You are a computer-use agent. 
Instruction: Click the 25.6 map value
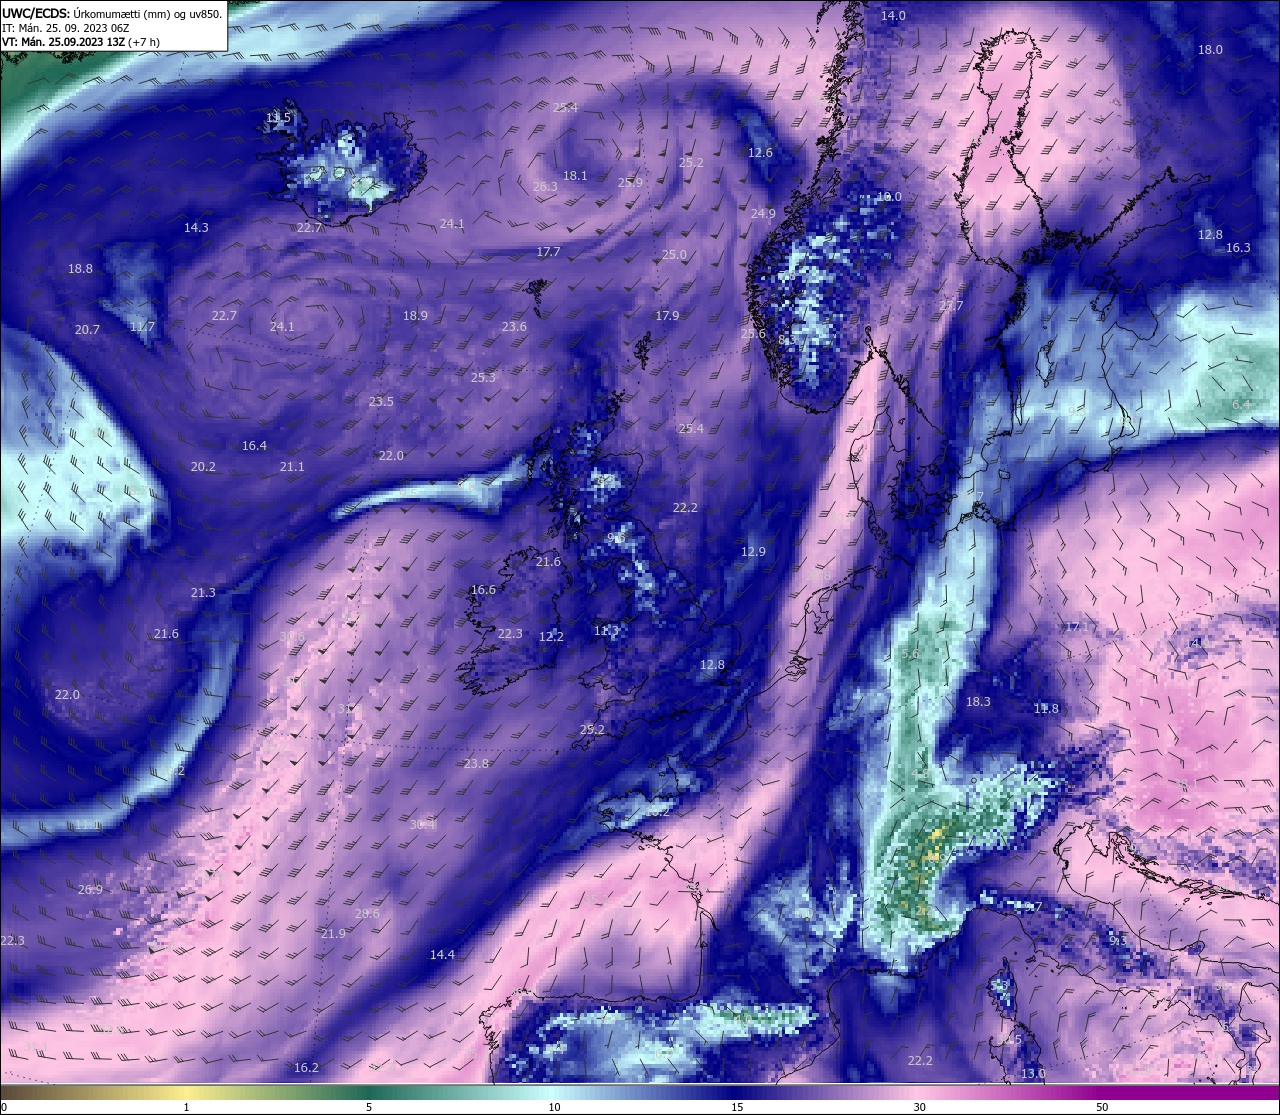point(753,333)
